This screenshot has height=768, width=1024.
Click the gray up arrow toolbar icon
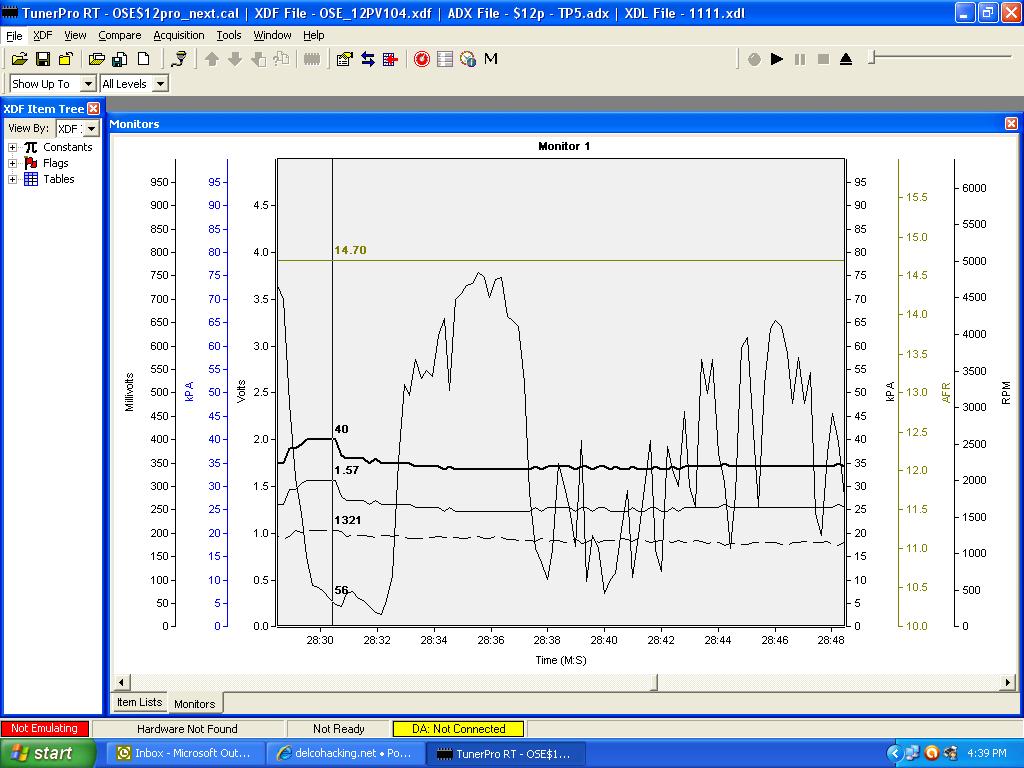(x=212, y=59)
